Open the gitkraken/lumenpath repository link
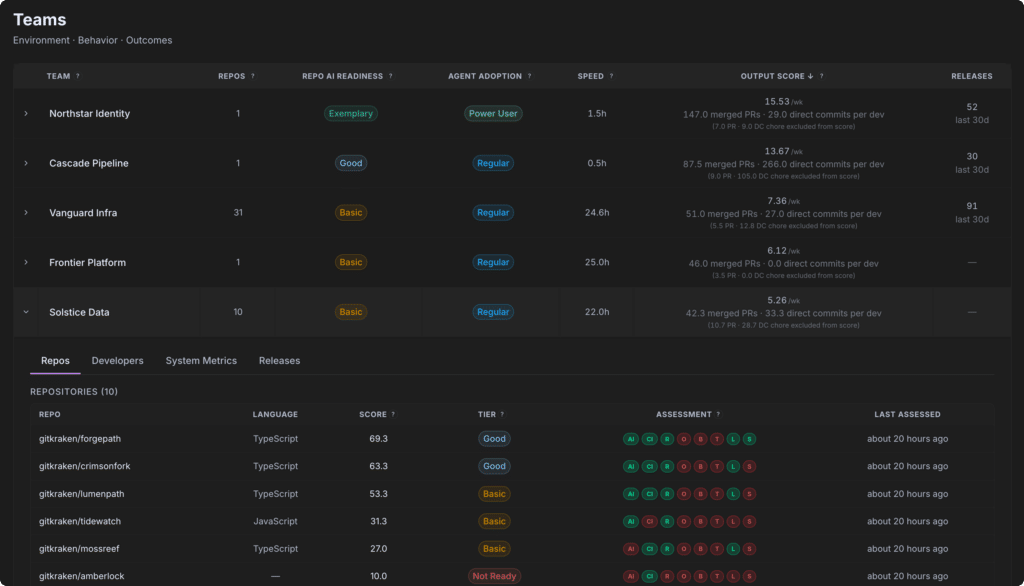Screen dimensions: 1024x586 coord(82,494)
